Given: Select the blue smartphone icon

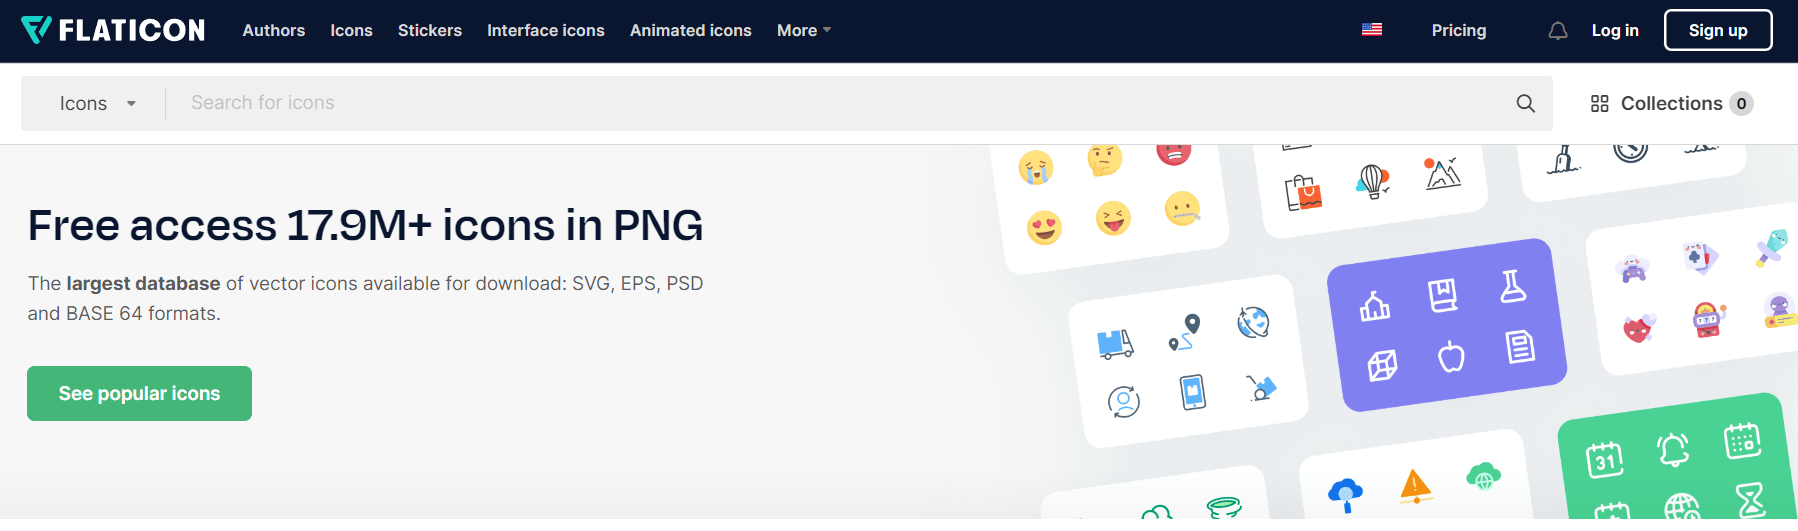Looking at the screenshot, I should (x=1193, y=392).
